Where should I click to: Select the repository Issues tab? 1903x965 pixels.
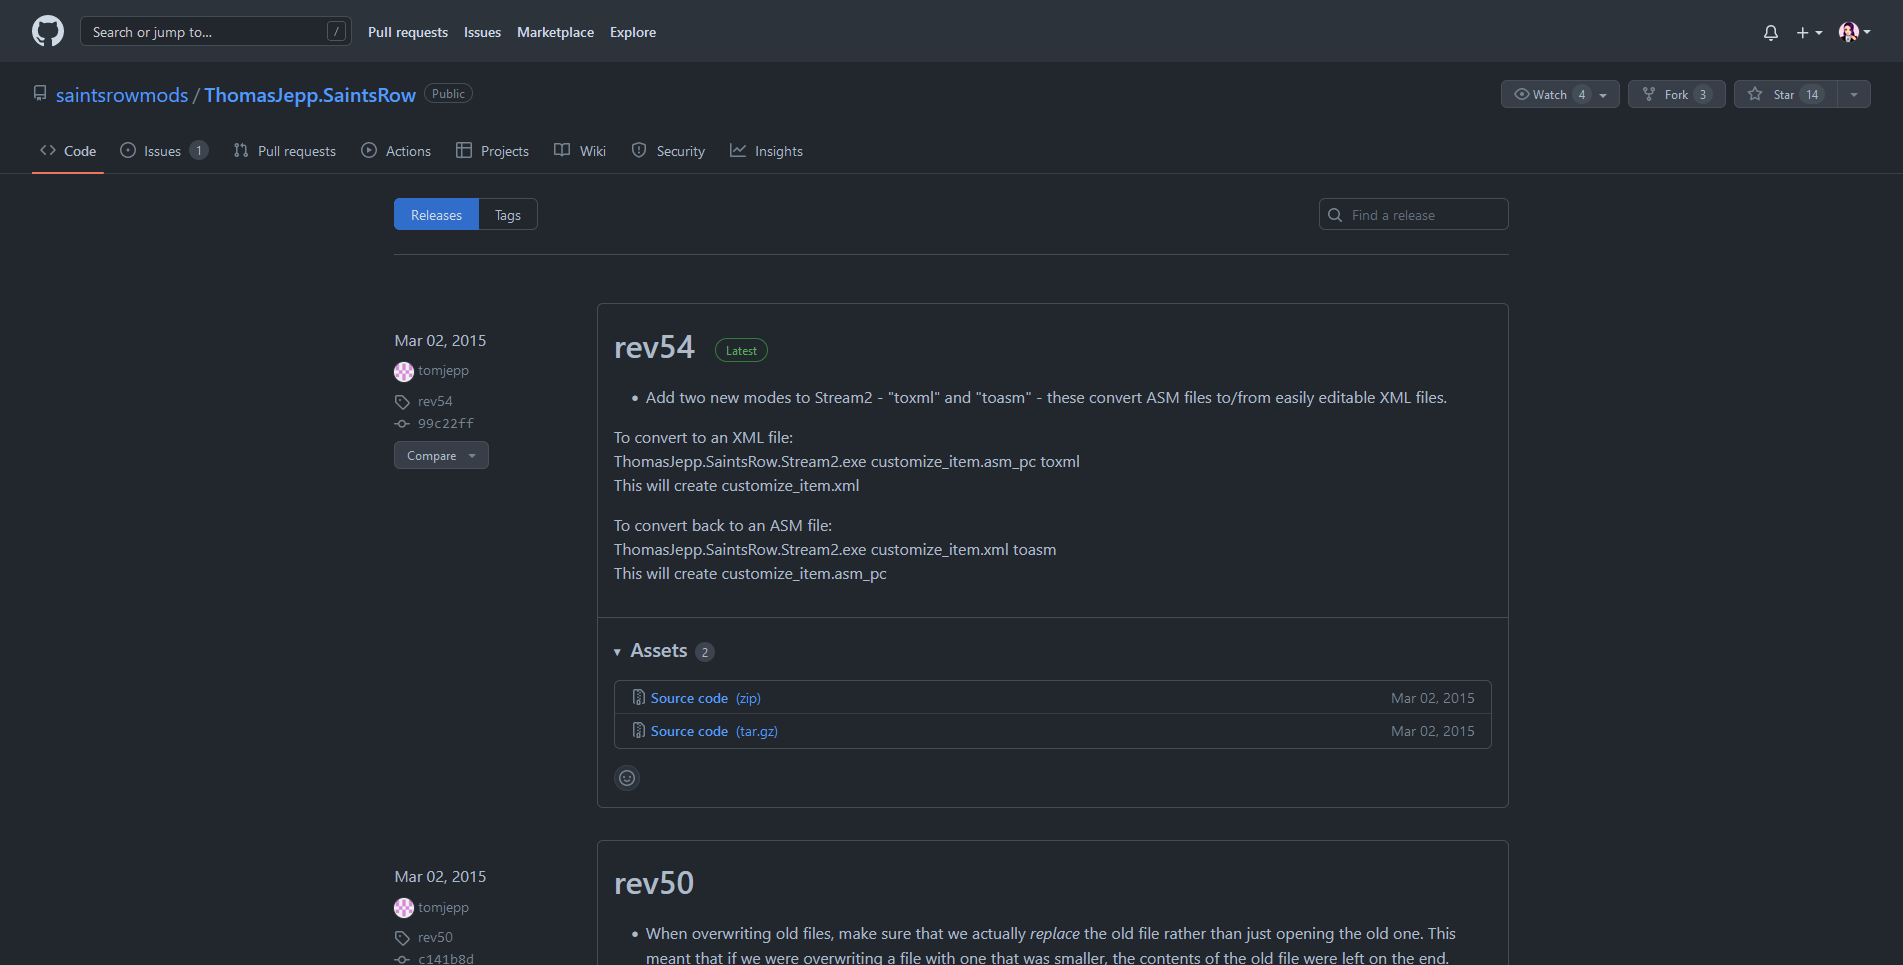point(164,151)
